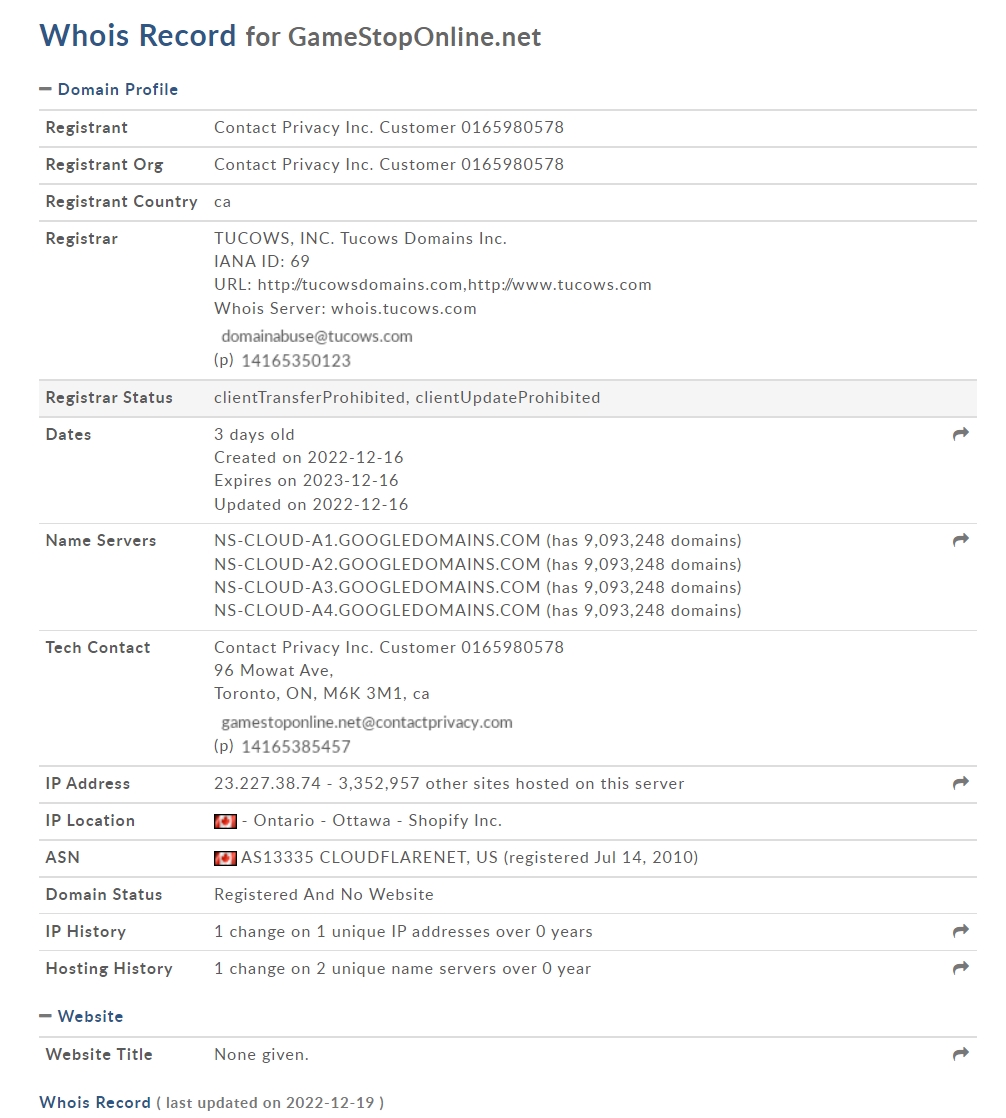Click the share arrow in Name Servers row
Image resolution: width=1006 pixels, height=1118 pixels.
960,540
